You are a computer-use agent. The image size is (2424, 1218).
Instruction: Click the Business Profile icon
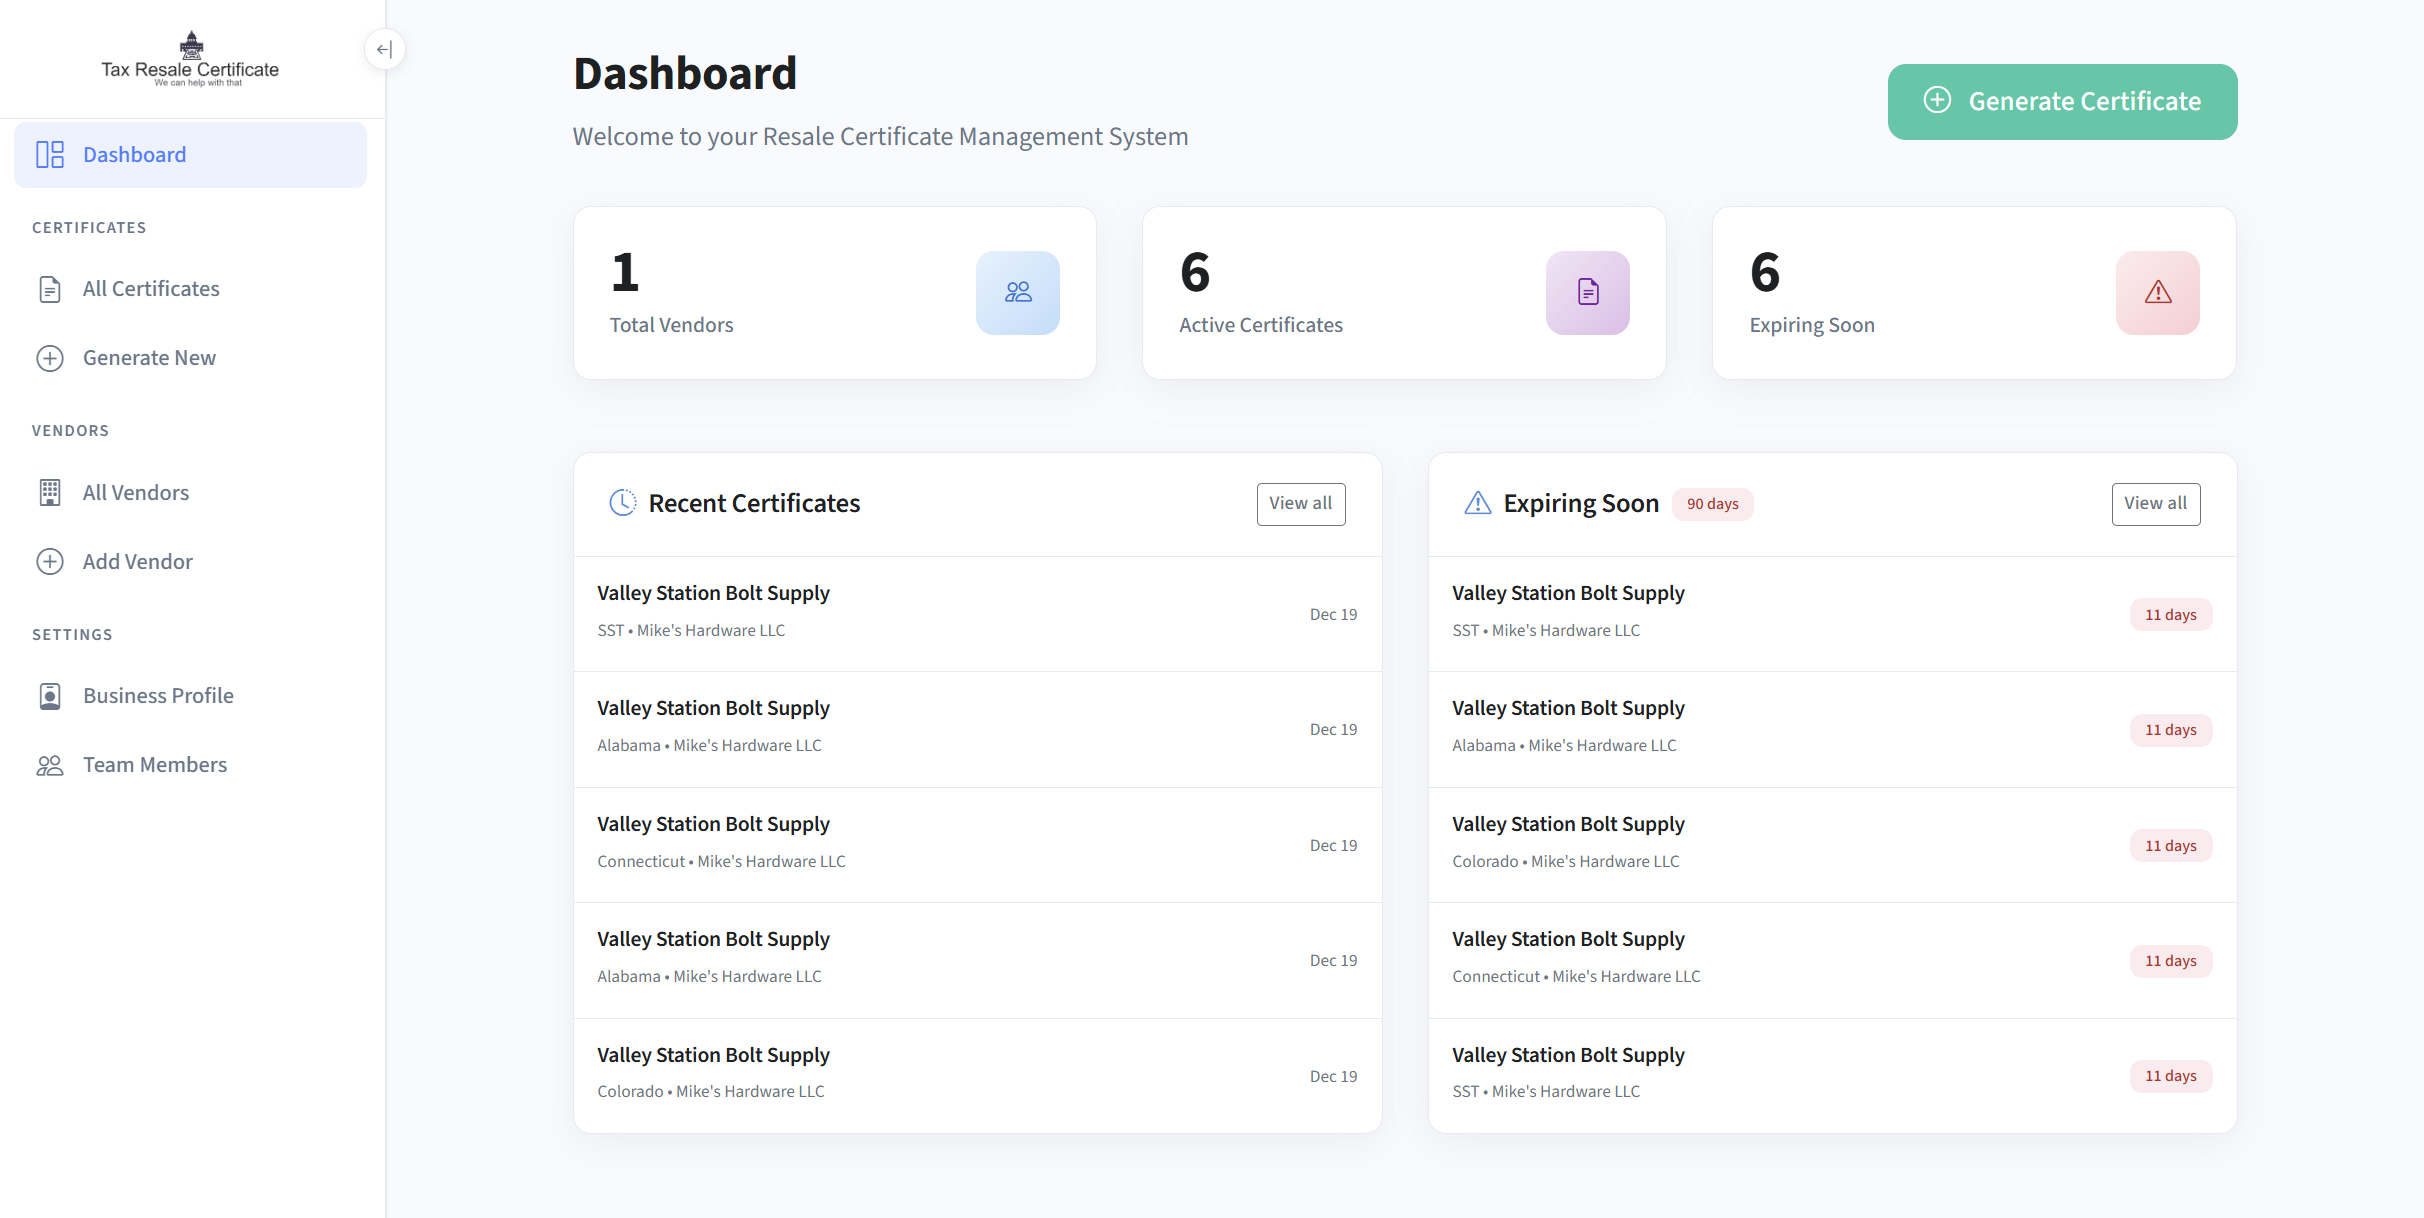50,695
